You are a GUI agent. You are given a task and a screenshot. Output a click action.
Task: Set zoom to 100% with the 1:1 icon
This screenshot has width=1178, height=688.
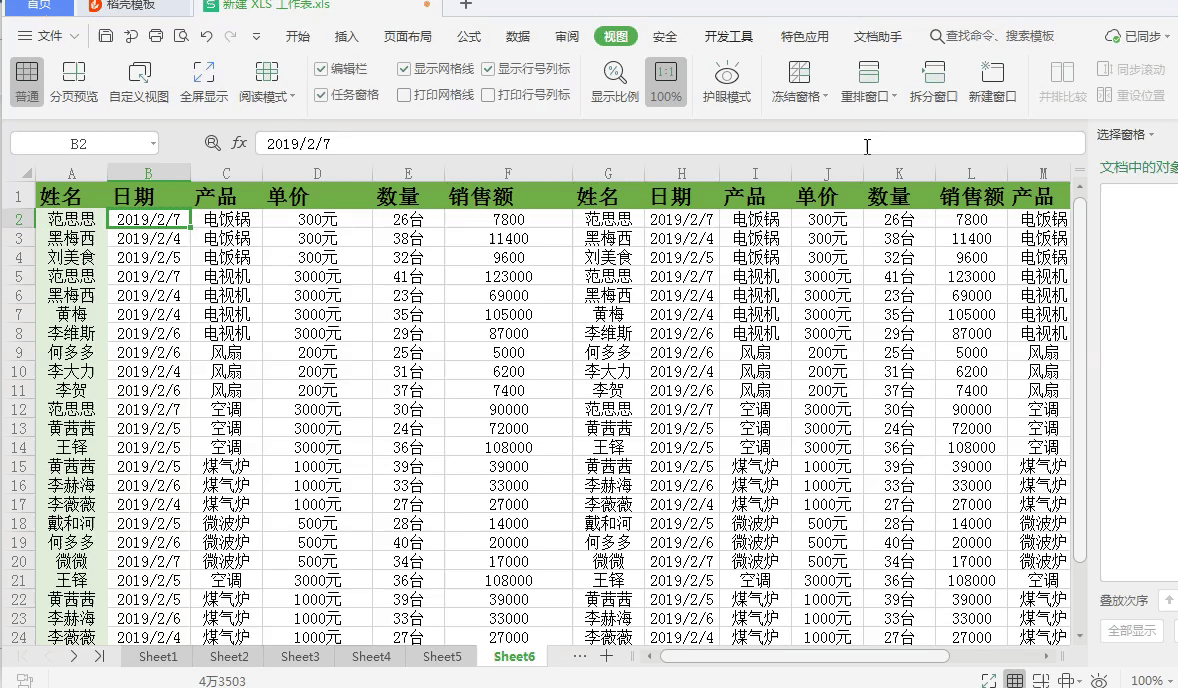click(x=666, y=81)
